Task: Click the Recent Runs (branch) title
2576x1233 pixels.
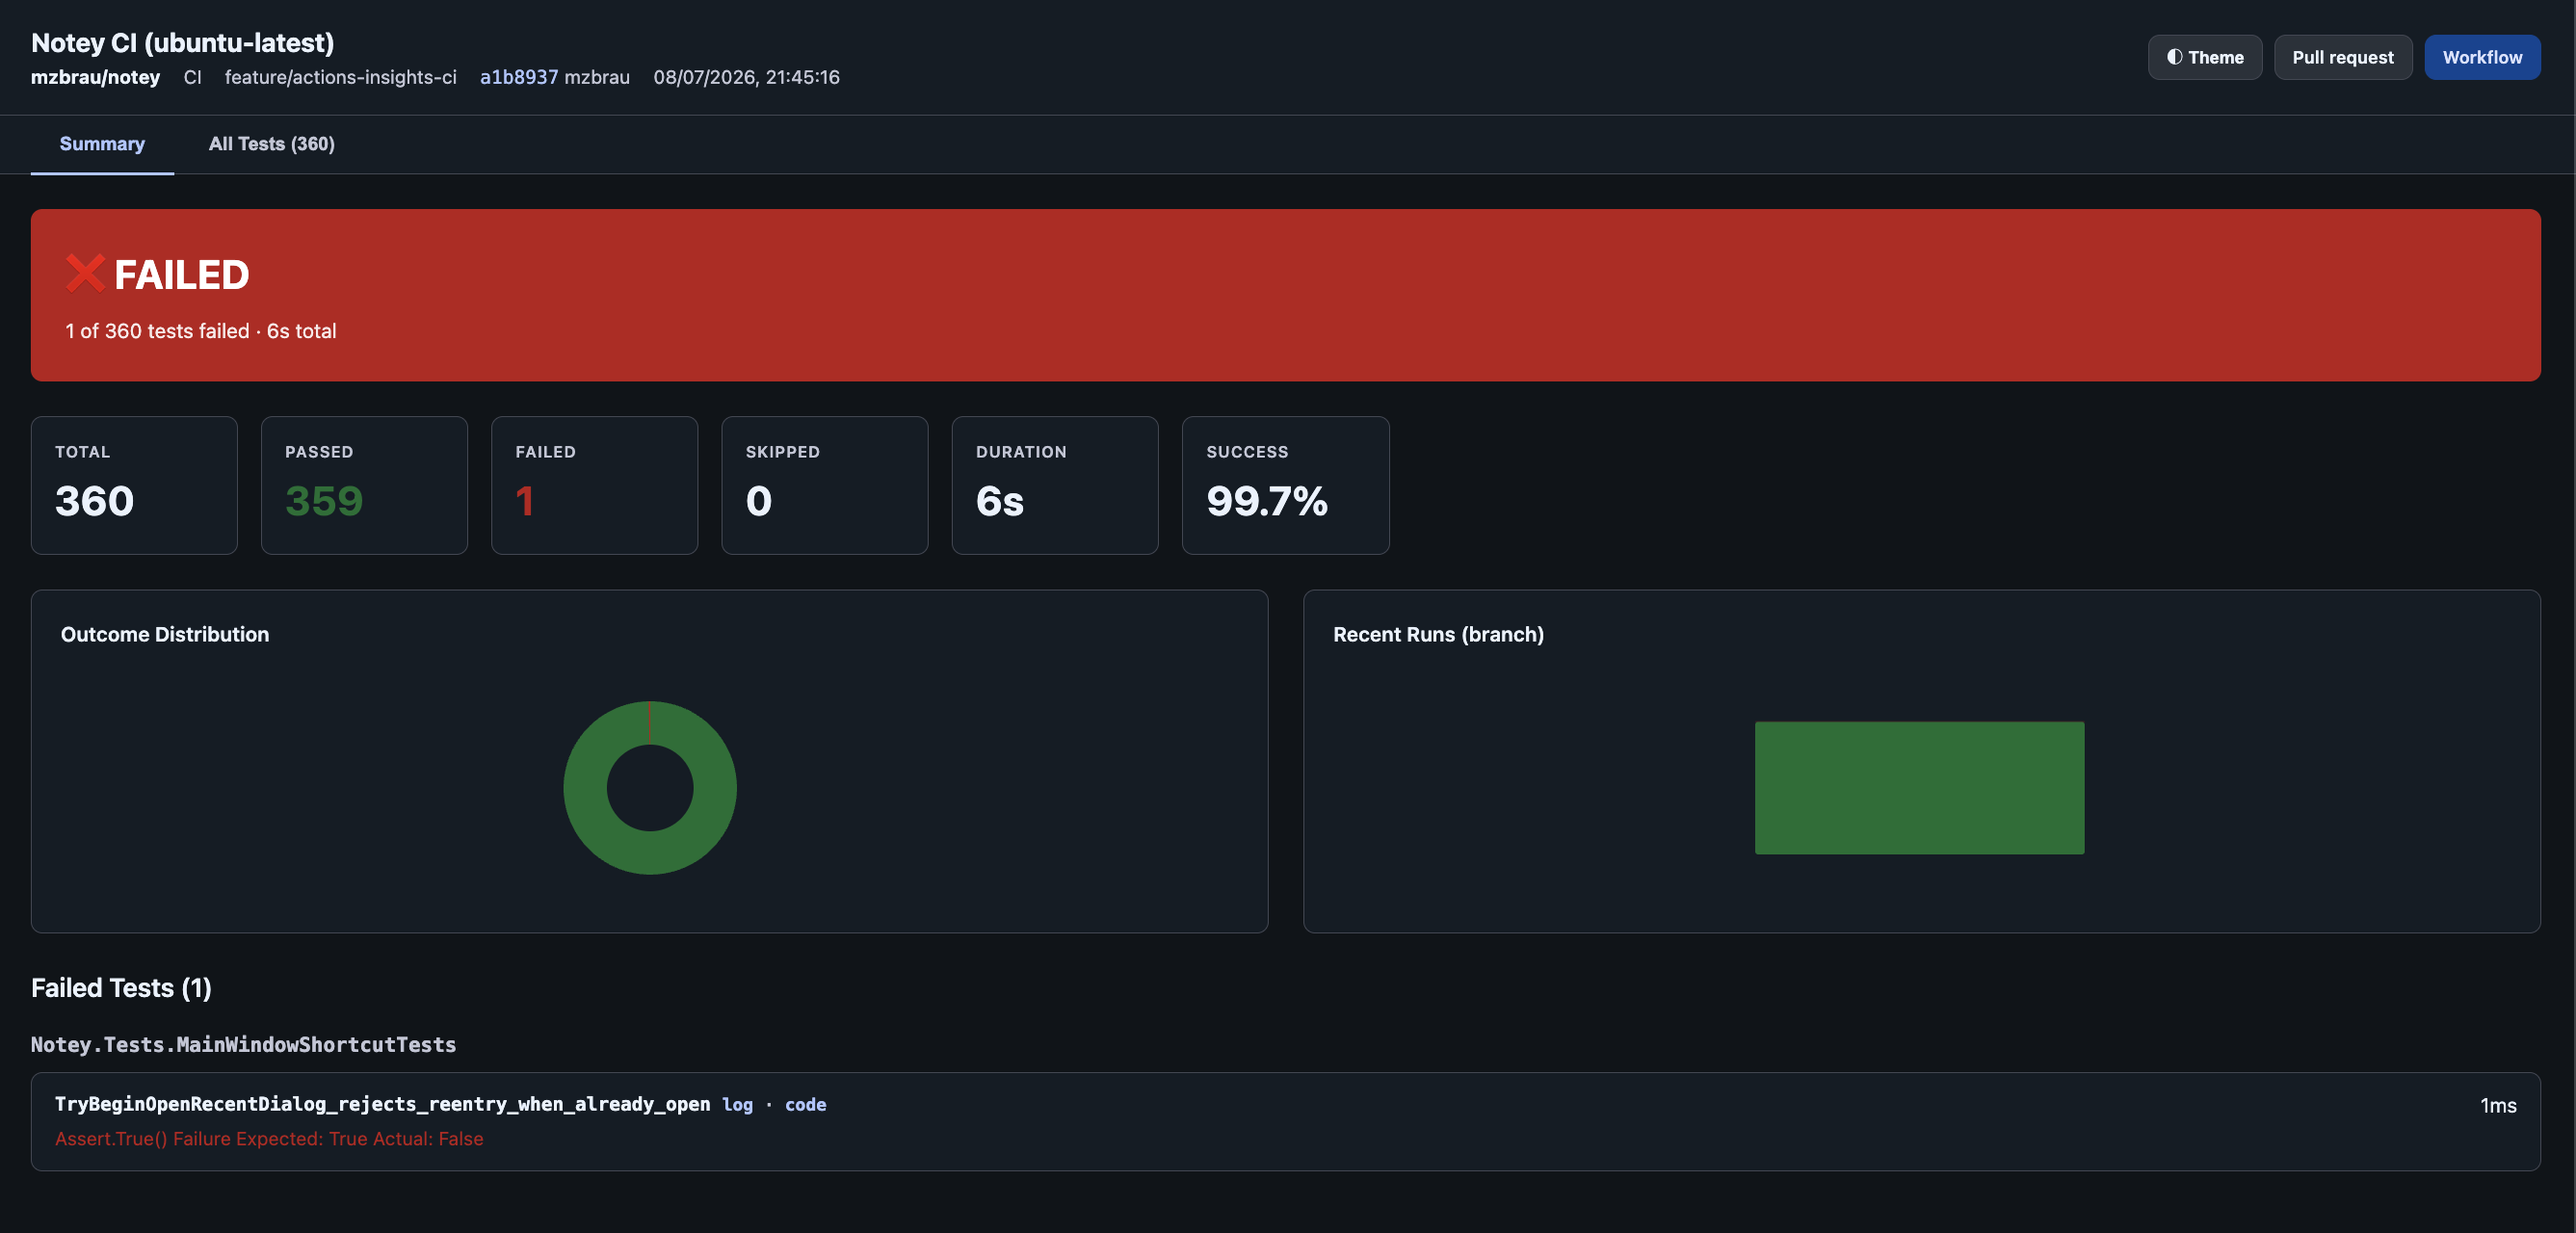Action: 1438,634
